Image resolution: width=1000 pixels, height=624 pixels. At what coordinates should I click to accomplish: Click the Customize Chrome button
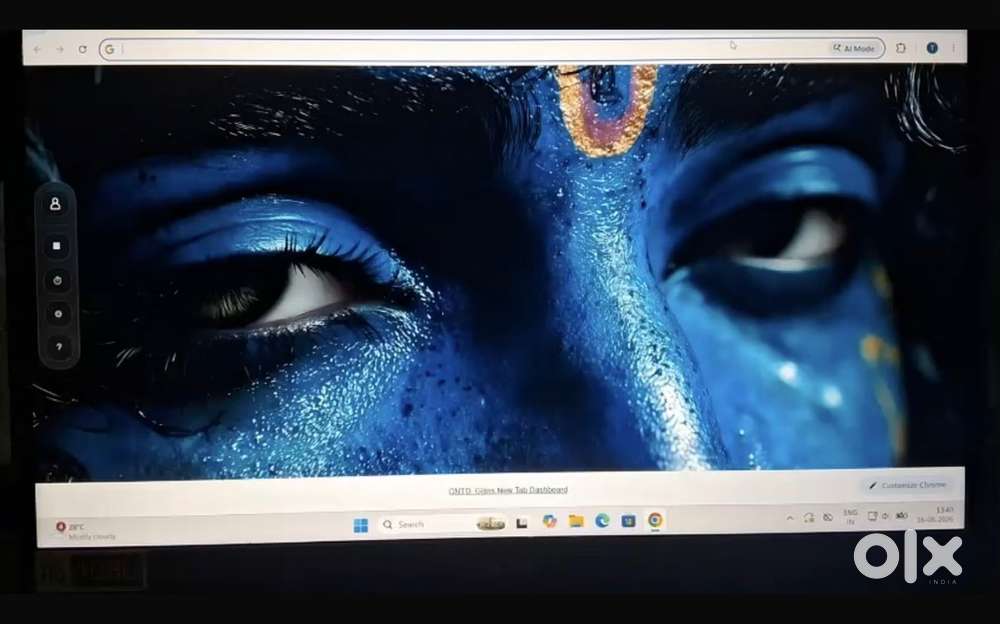[907, 486]
